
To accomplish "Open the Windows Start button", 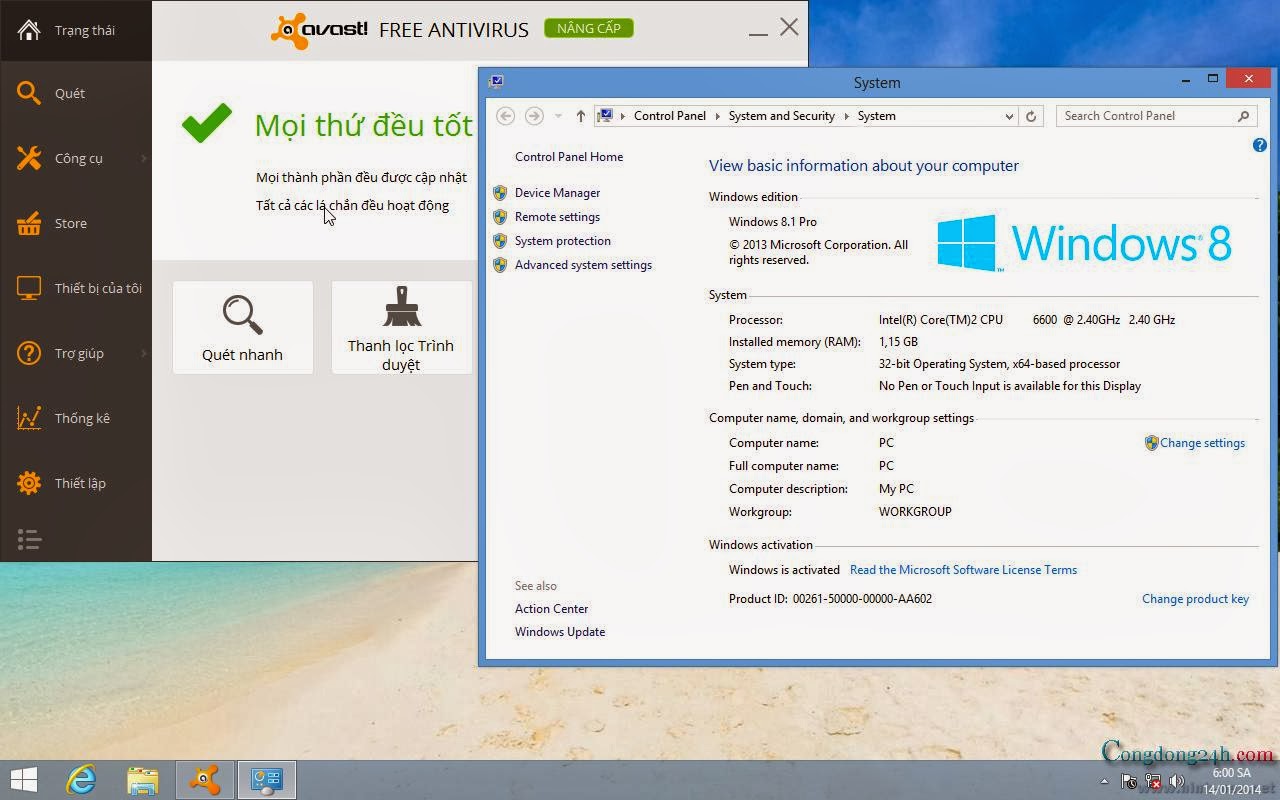I will point(24,780).
